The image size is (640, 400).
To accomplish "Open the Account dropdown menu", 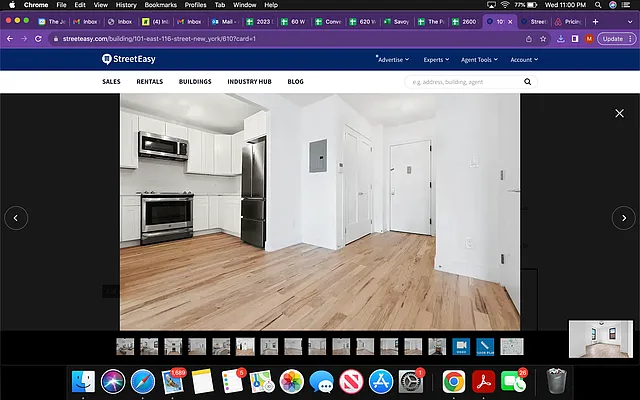I will click(523, 59).
